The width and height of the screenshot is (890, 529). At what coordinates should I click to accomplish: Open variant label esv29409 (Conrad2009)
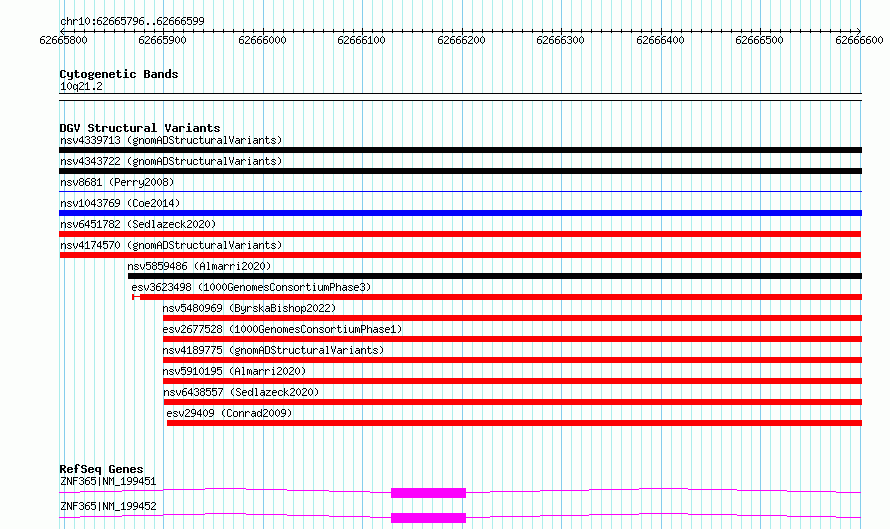229,413
